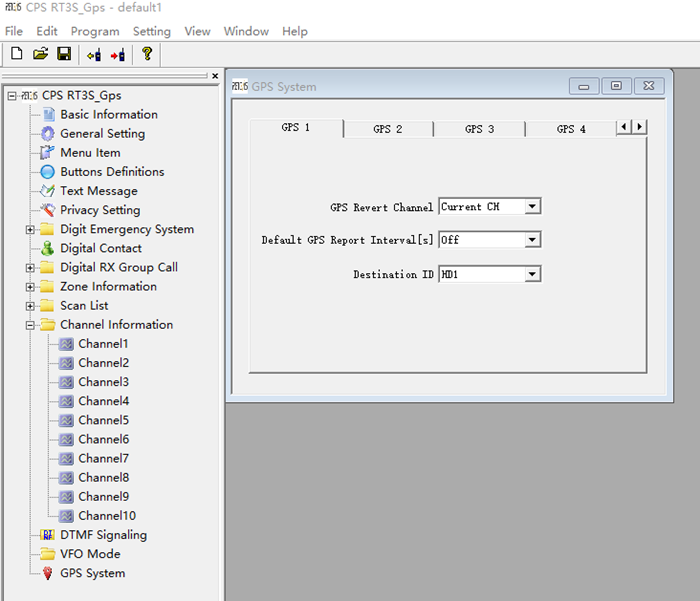The image size is (700, 601).
Task: Open the GPS Revert Channel dropdown
Action: coord(532,207)
